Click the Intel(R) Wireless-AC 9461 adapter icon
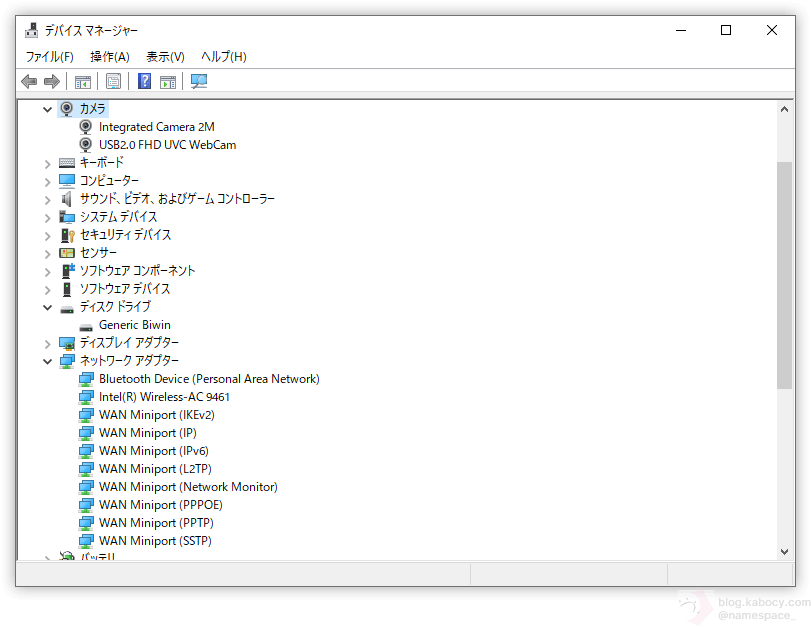811x627 pixels. point(86,397)
